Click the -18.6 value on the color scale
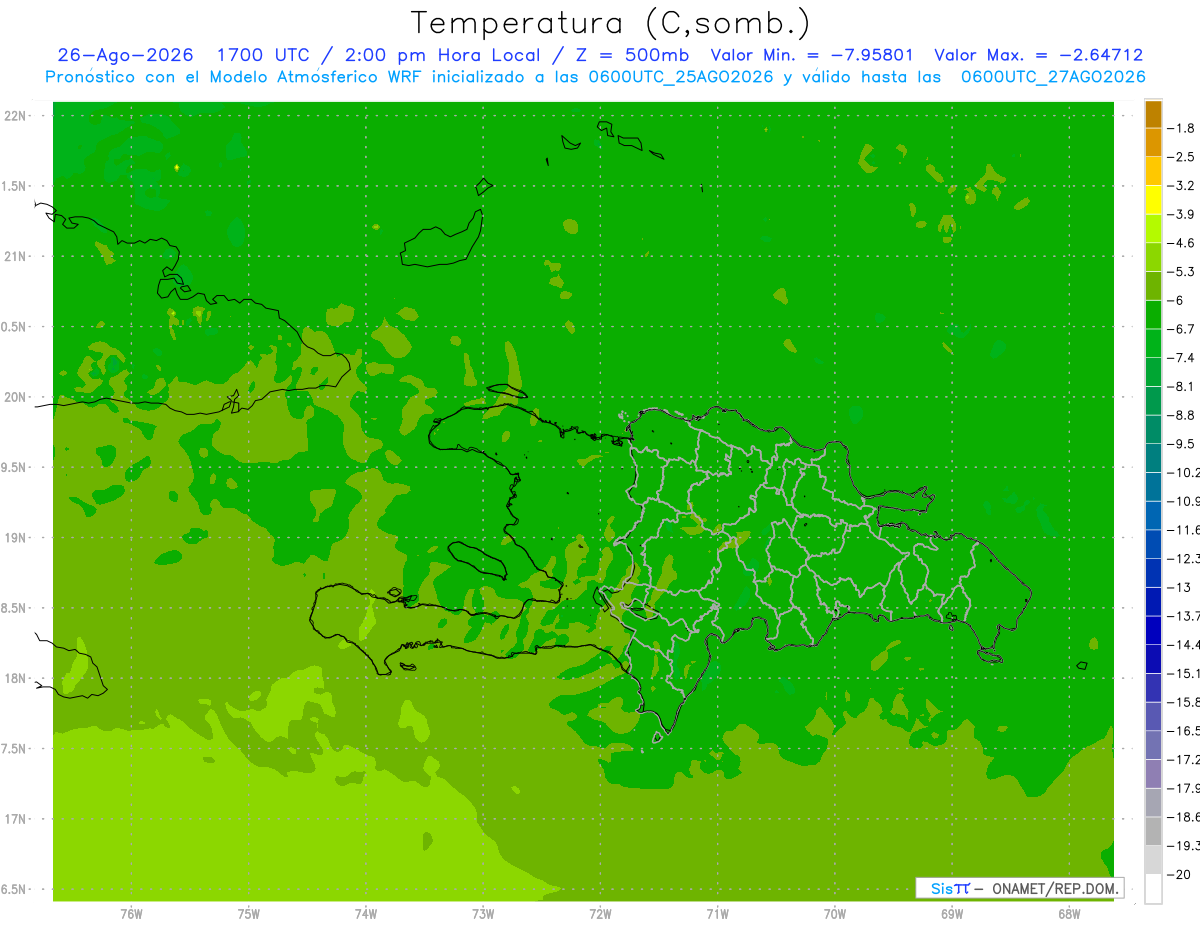 tap(1185, 817)
